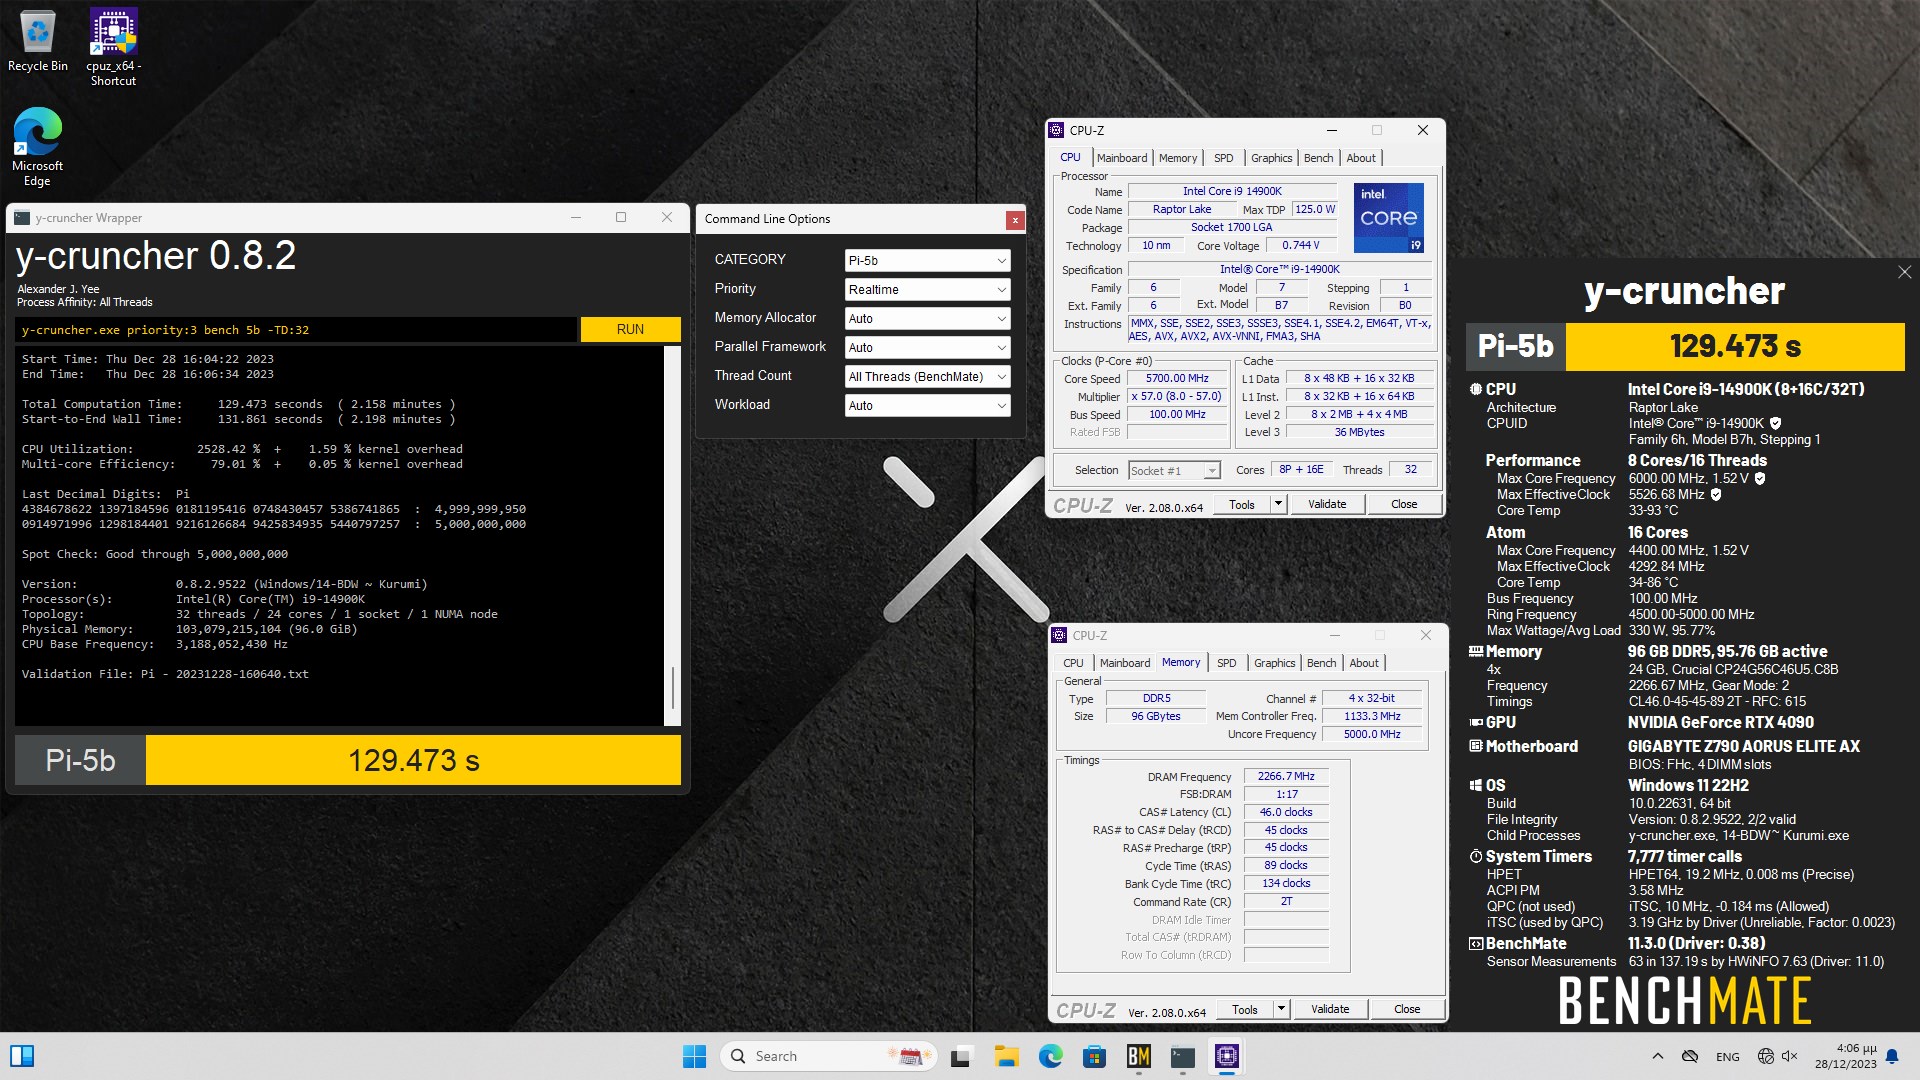Click the validated checkmark next to CPUID
This screenshot has height=1080, width=1920.
coord(1775,423)
